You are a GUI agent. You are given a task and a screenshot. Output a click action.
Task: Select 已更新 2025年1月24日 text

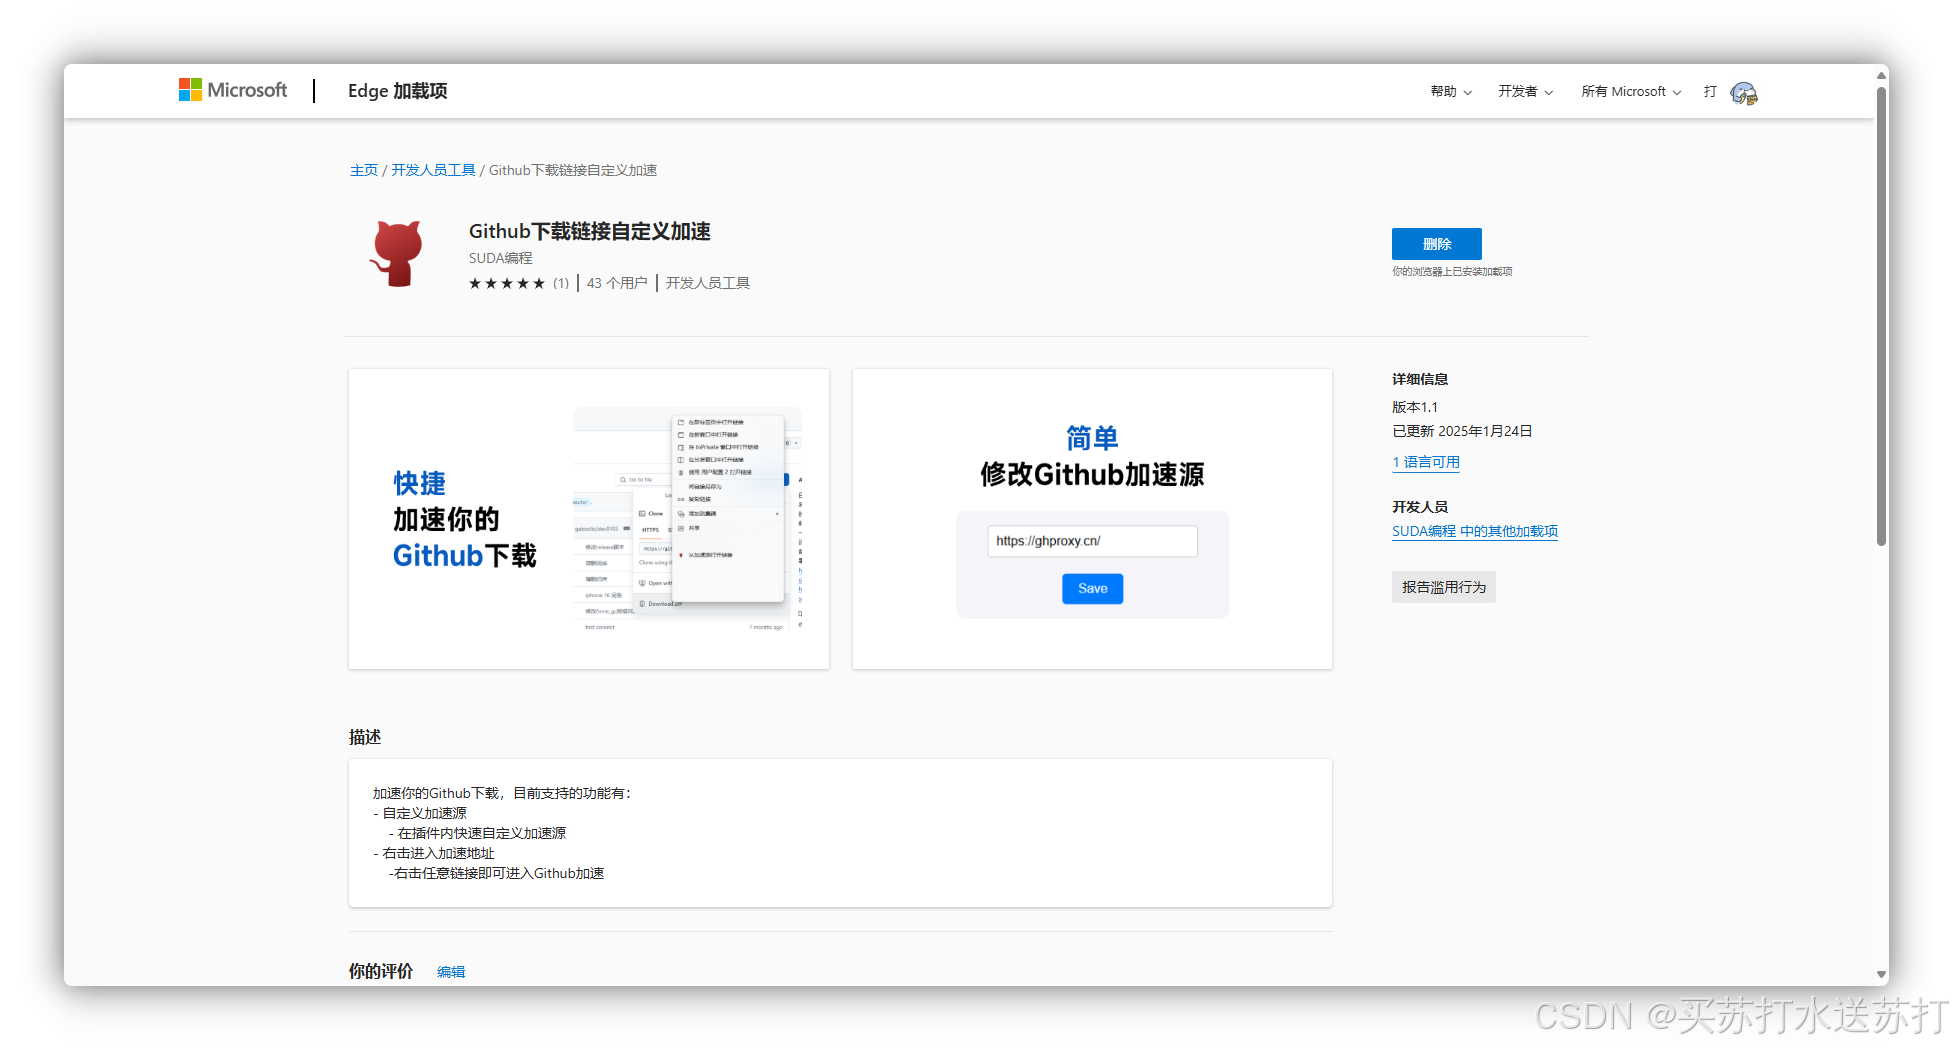coord(1462,431)
